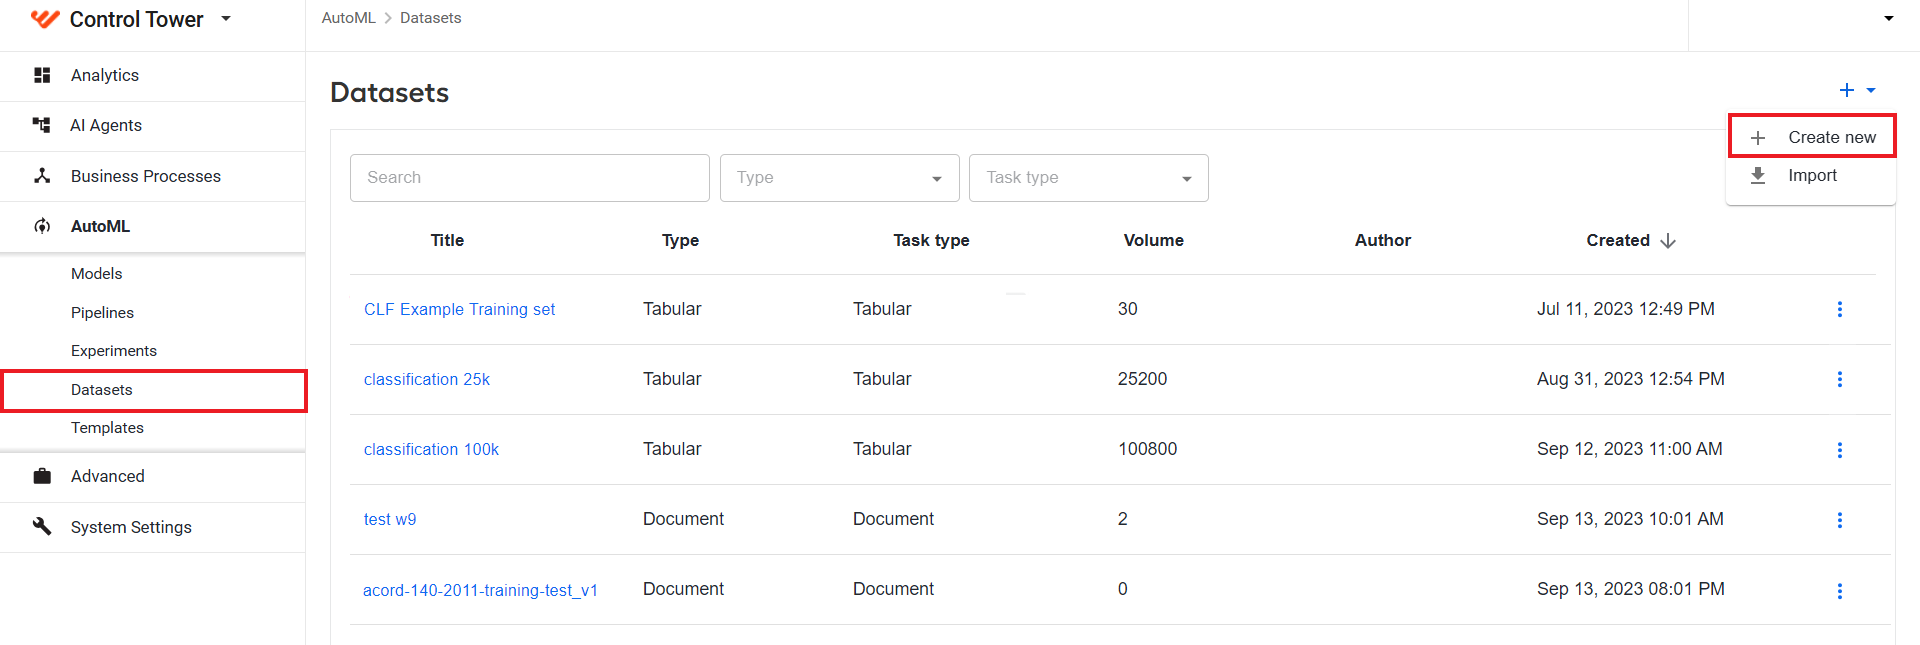Click the Import download icon

(1758, 176)
